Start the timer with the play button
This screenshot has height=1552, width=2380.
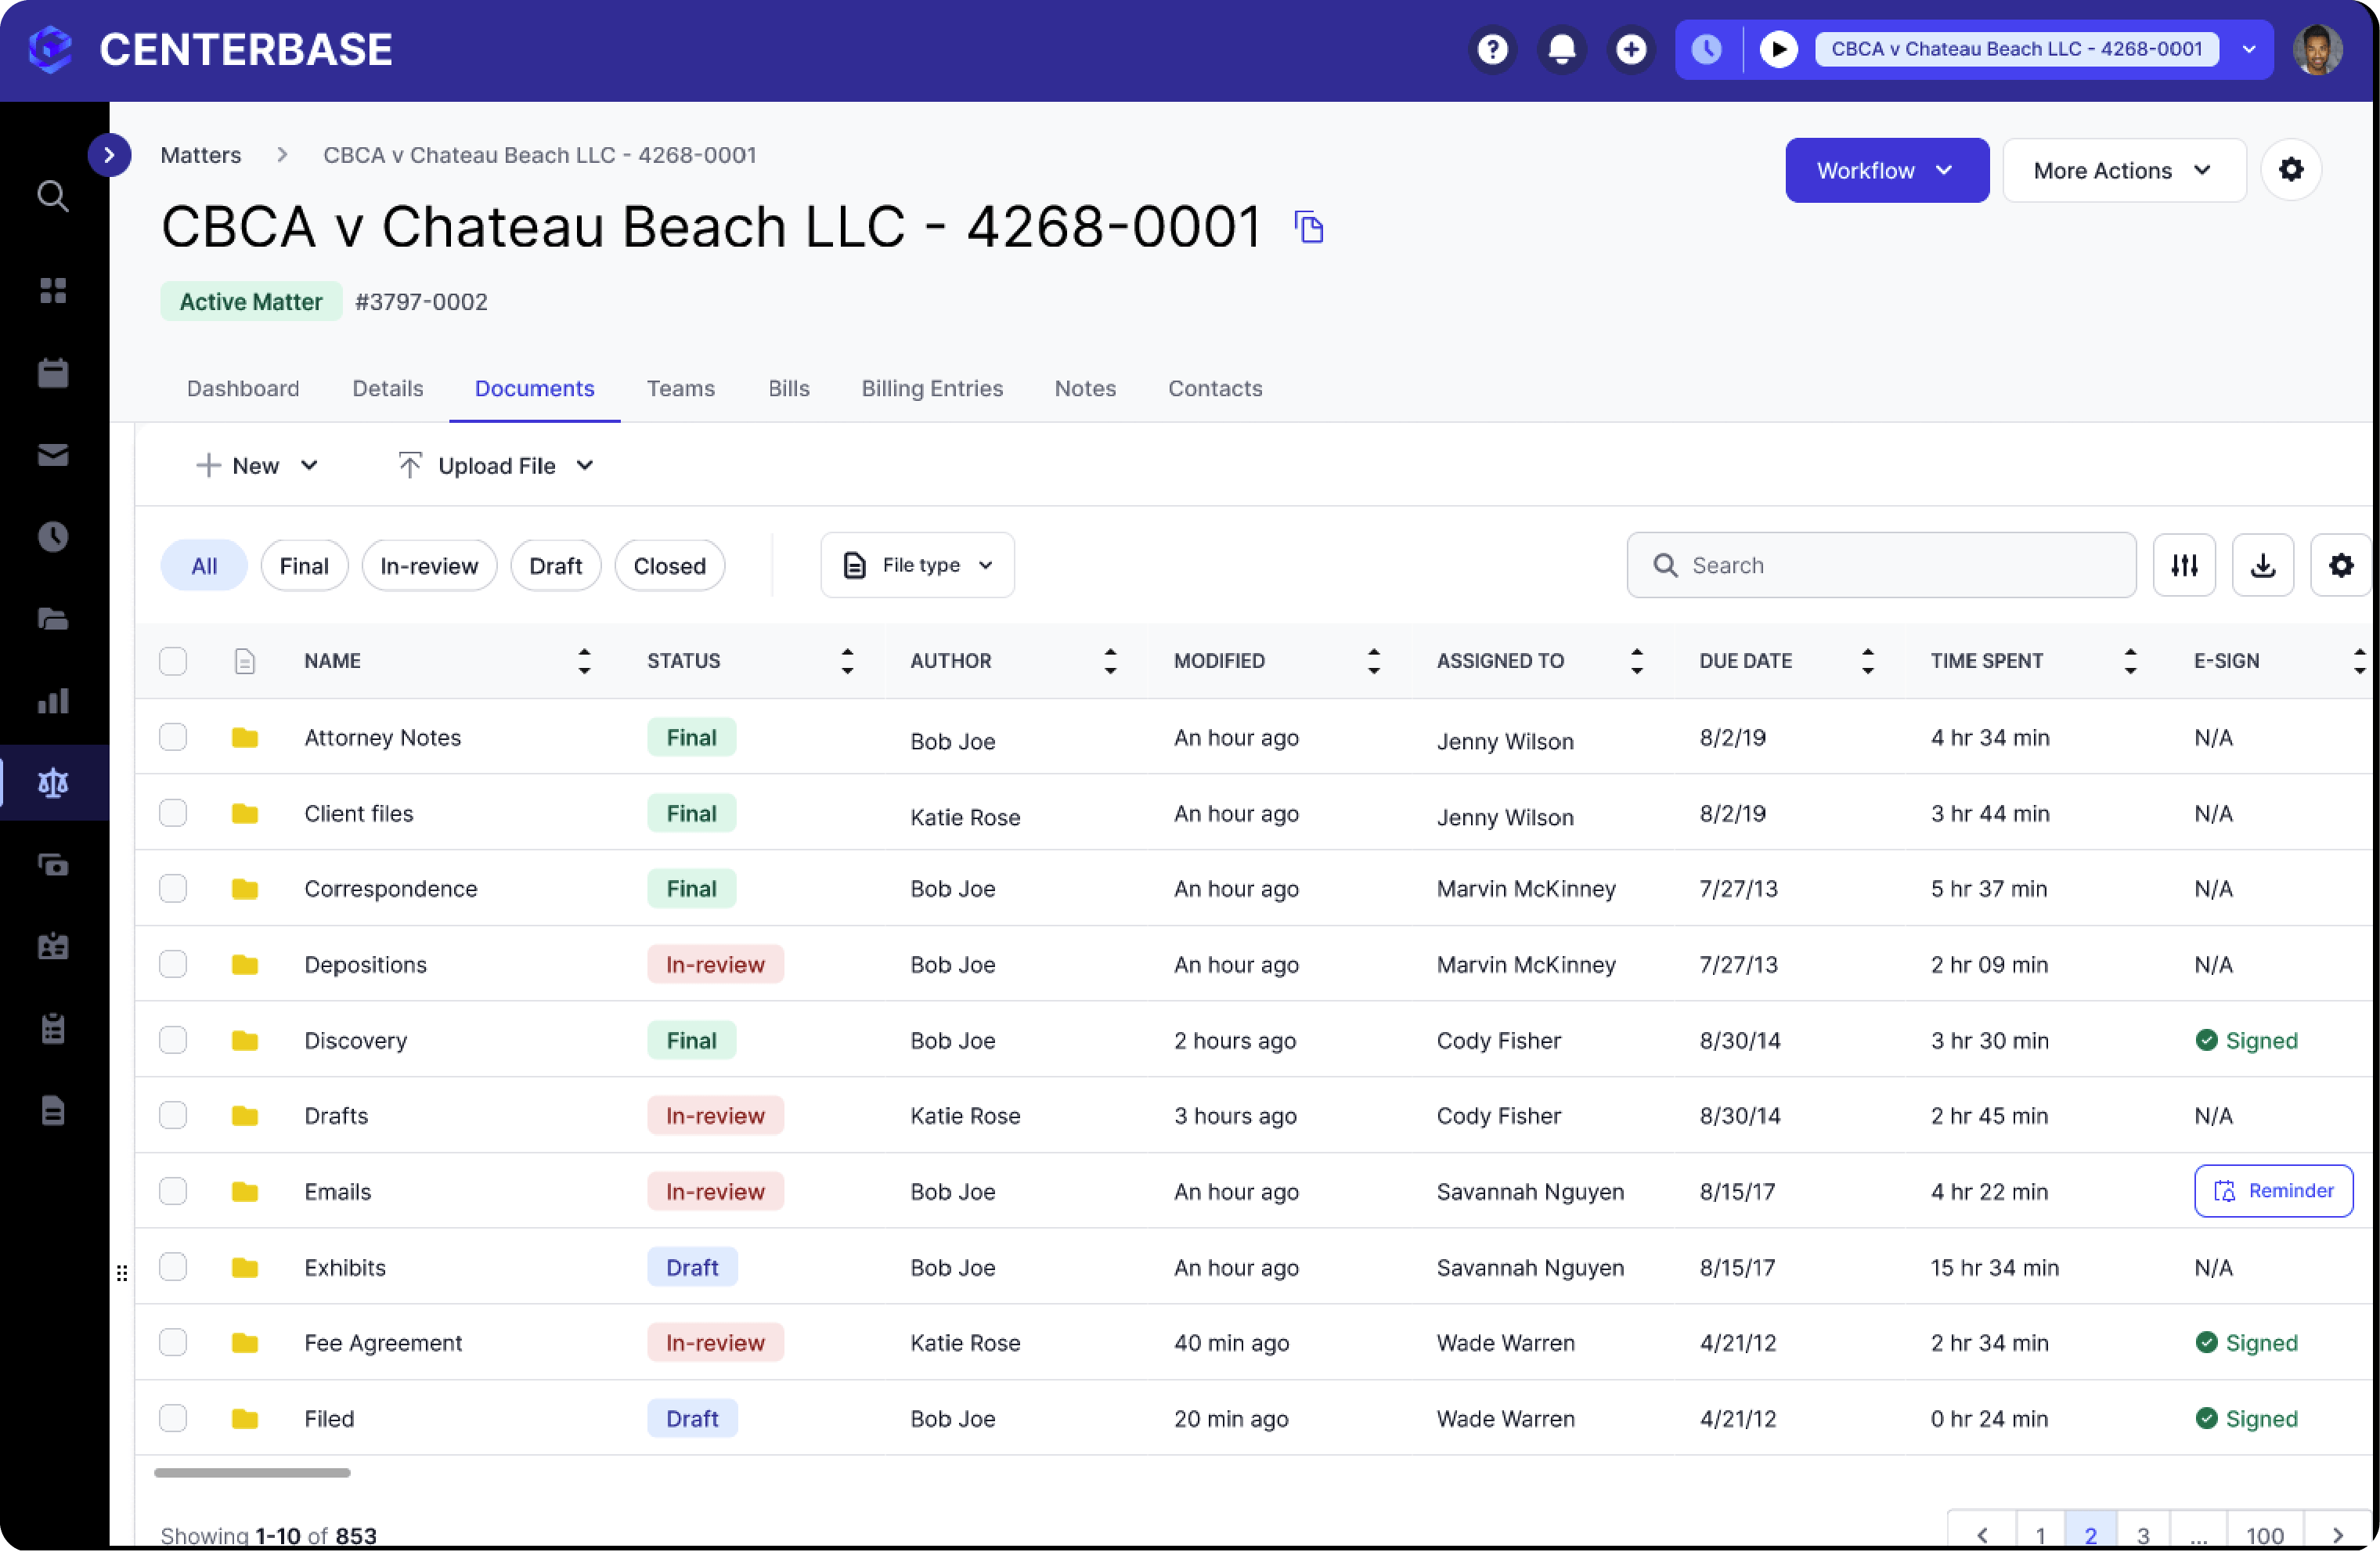coord(1778,48)
